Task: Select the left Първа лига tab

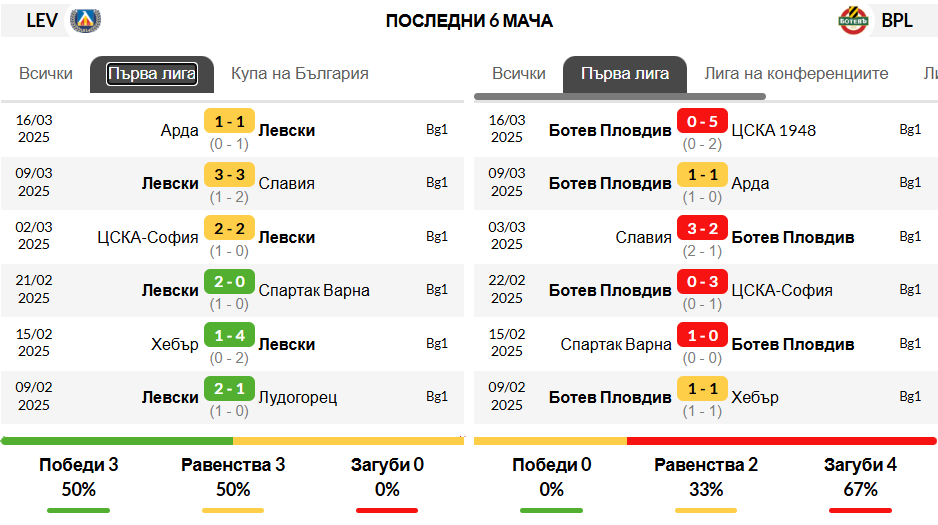Action: [152, 74]
